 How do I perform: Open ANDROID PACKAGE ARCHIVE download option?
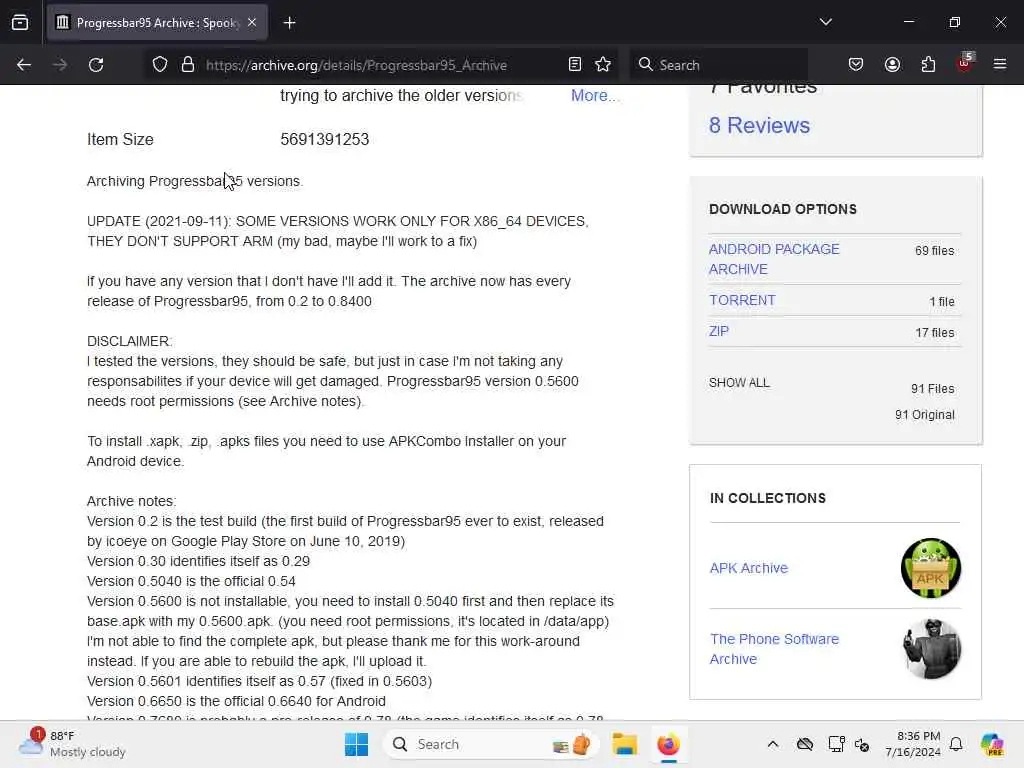pyautogui.click(x=774, y=259)
